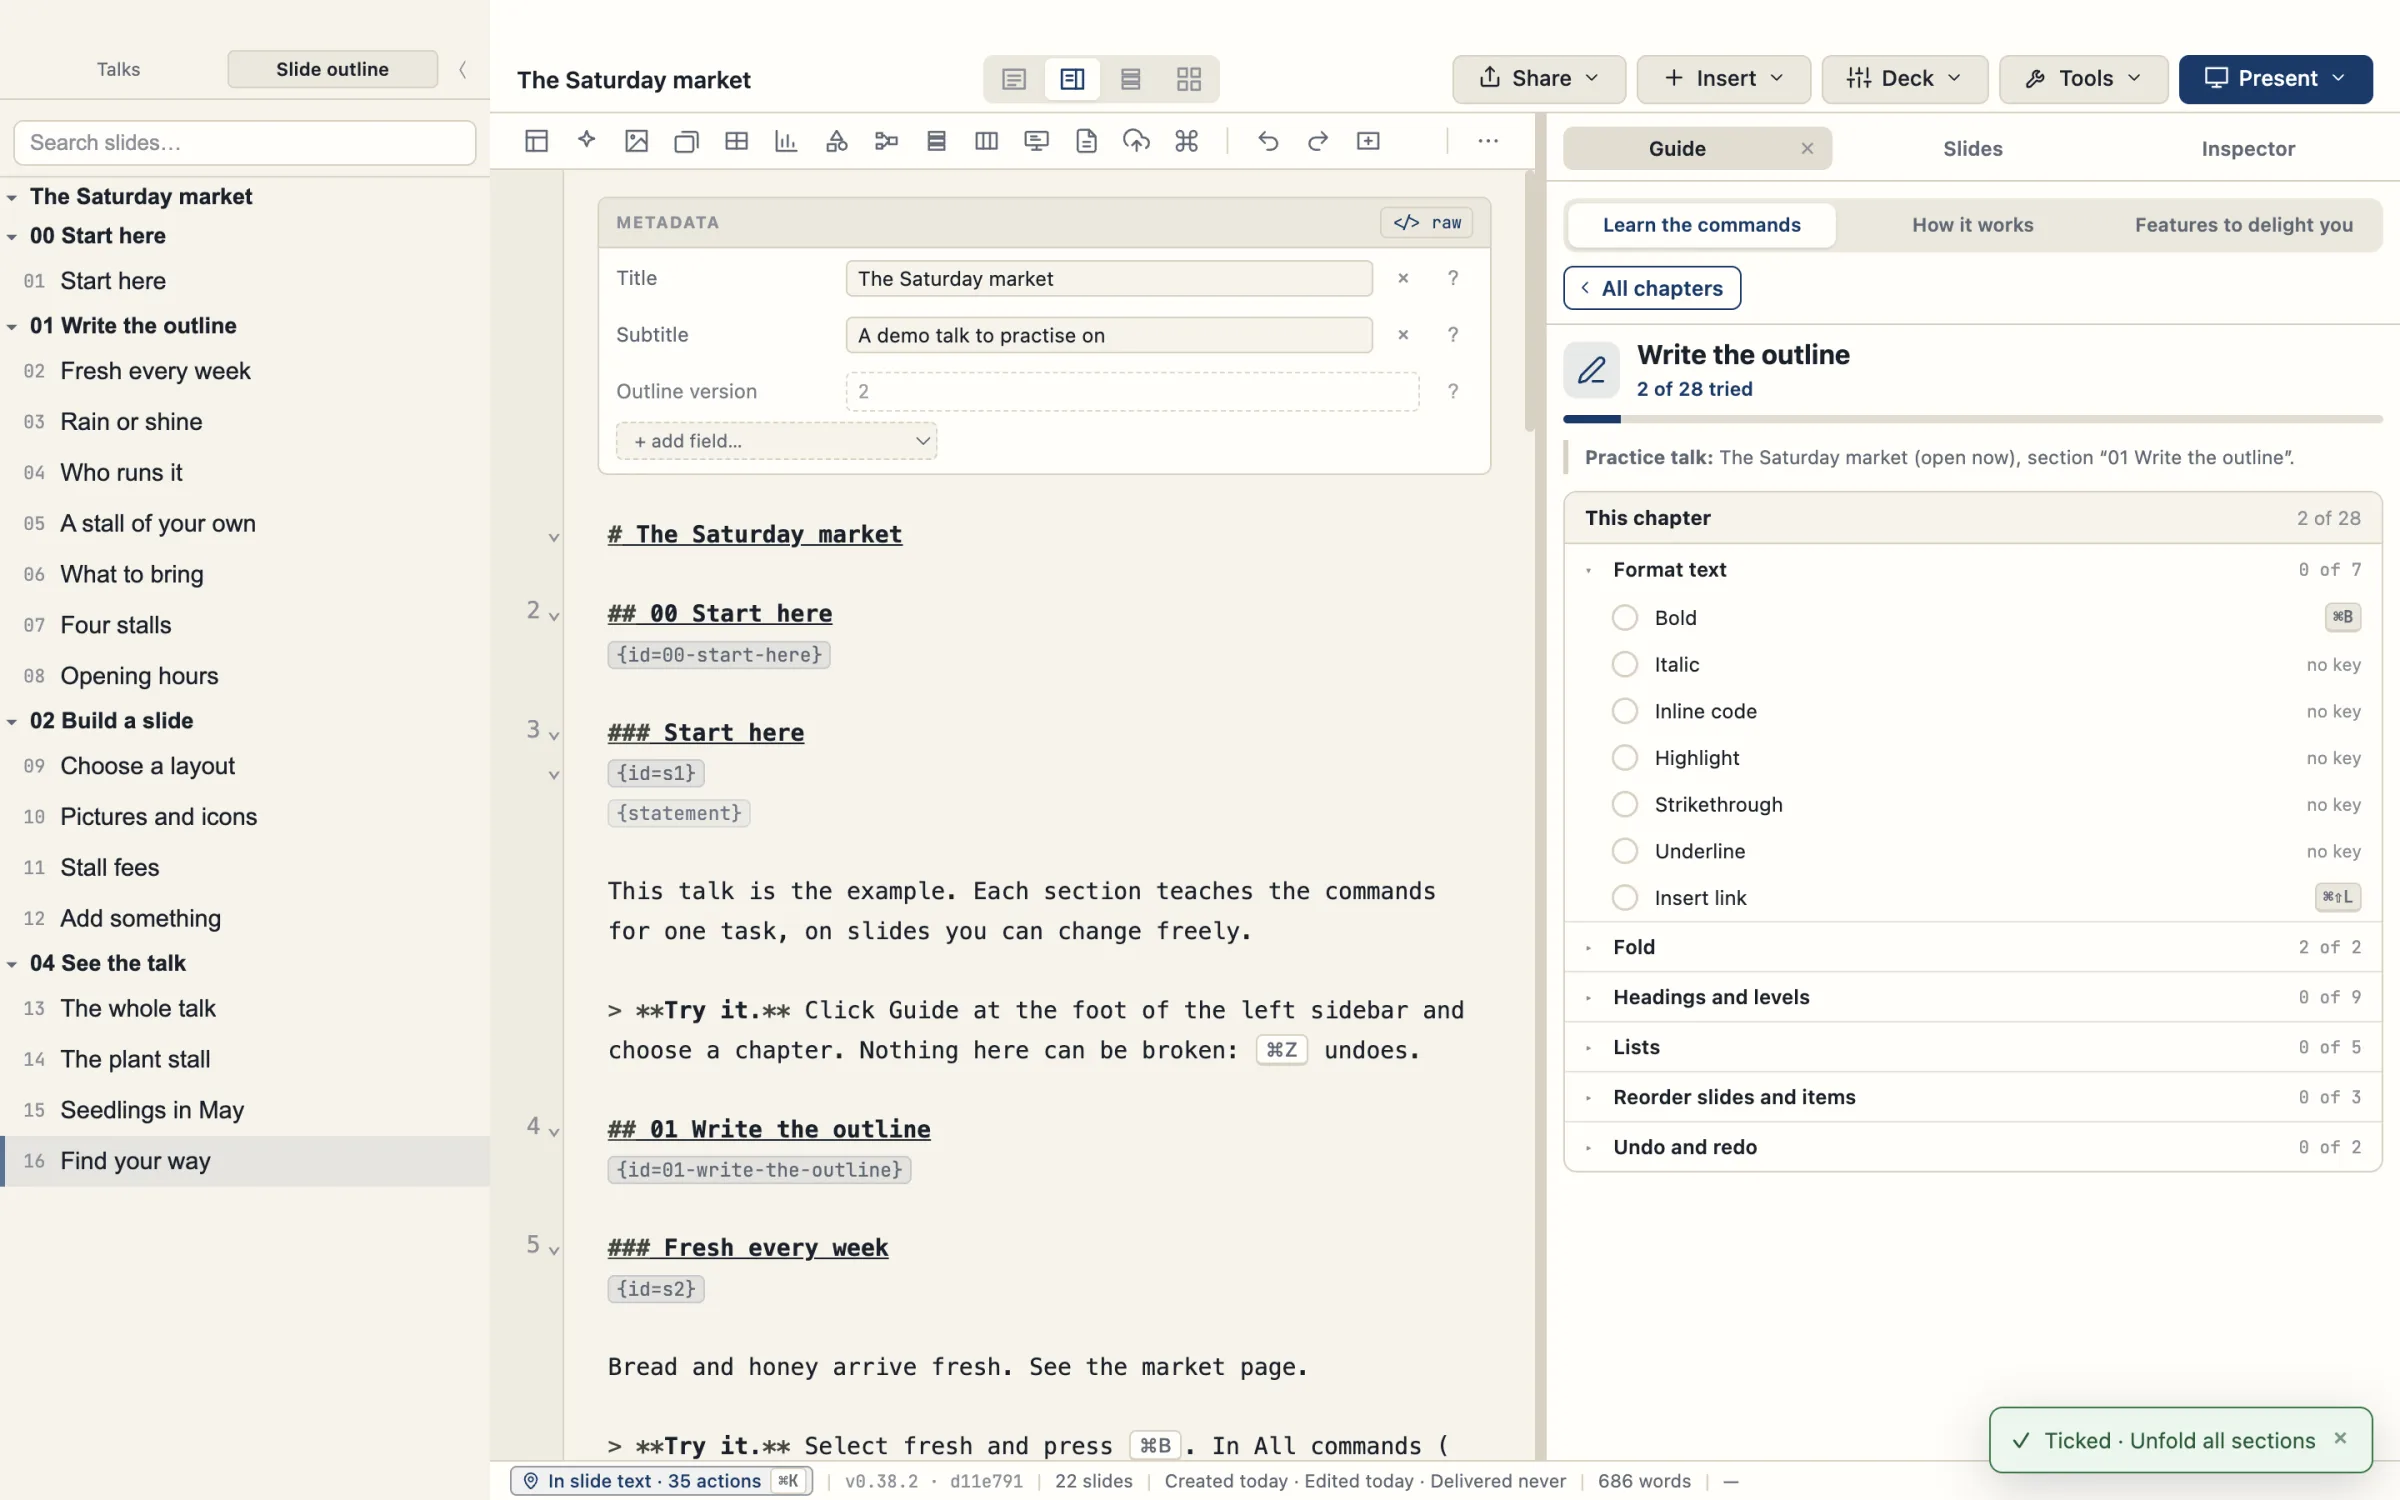Insert an image via the picture icon
The image size is (2400, 1500).
pyautogui.click(x=636, y=141)
